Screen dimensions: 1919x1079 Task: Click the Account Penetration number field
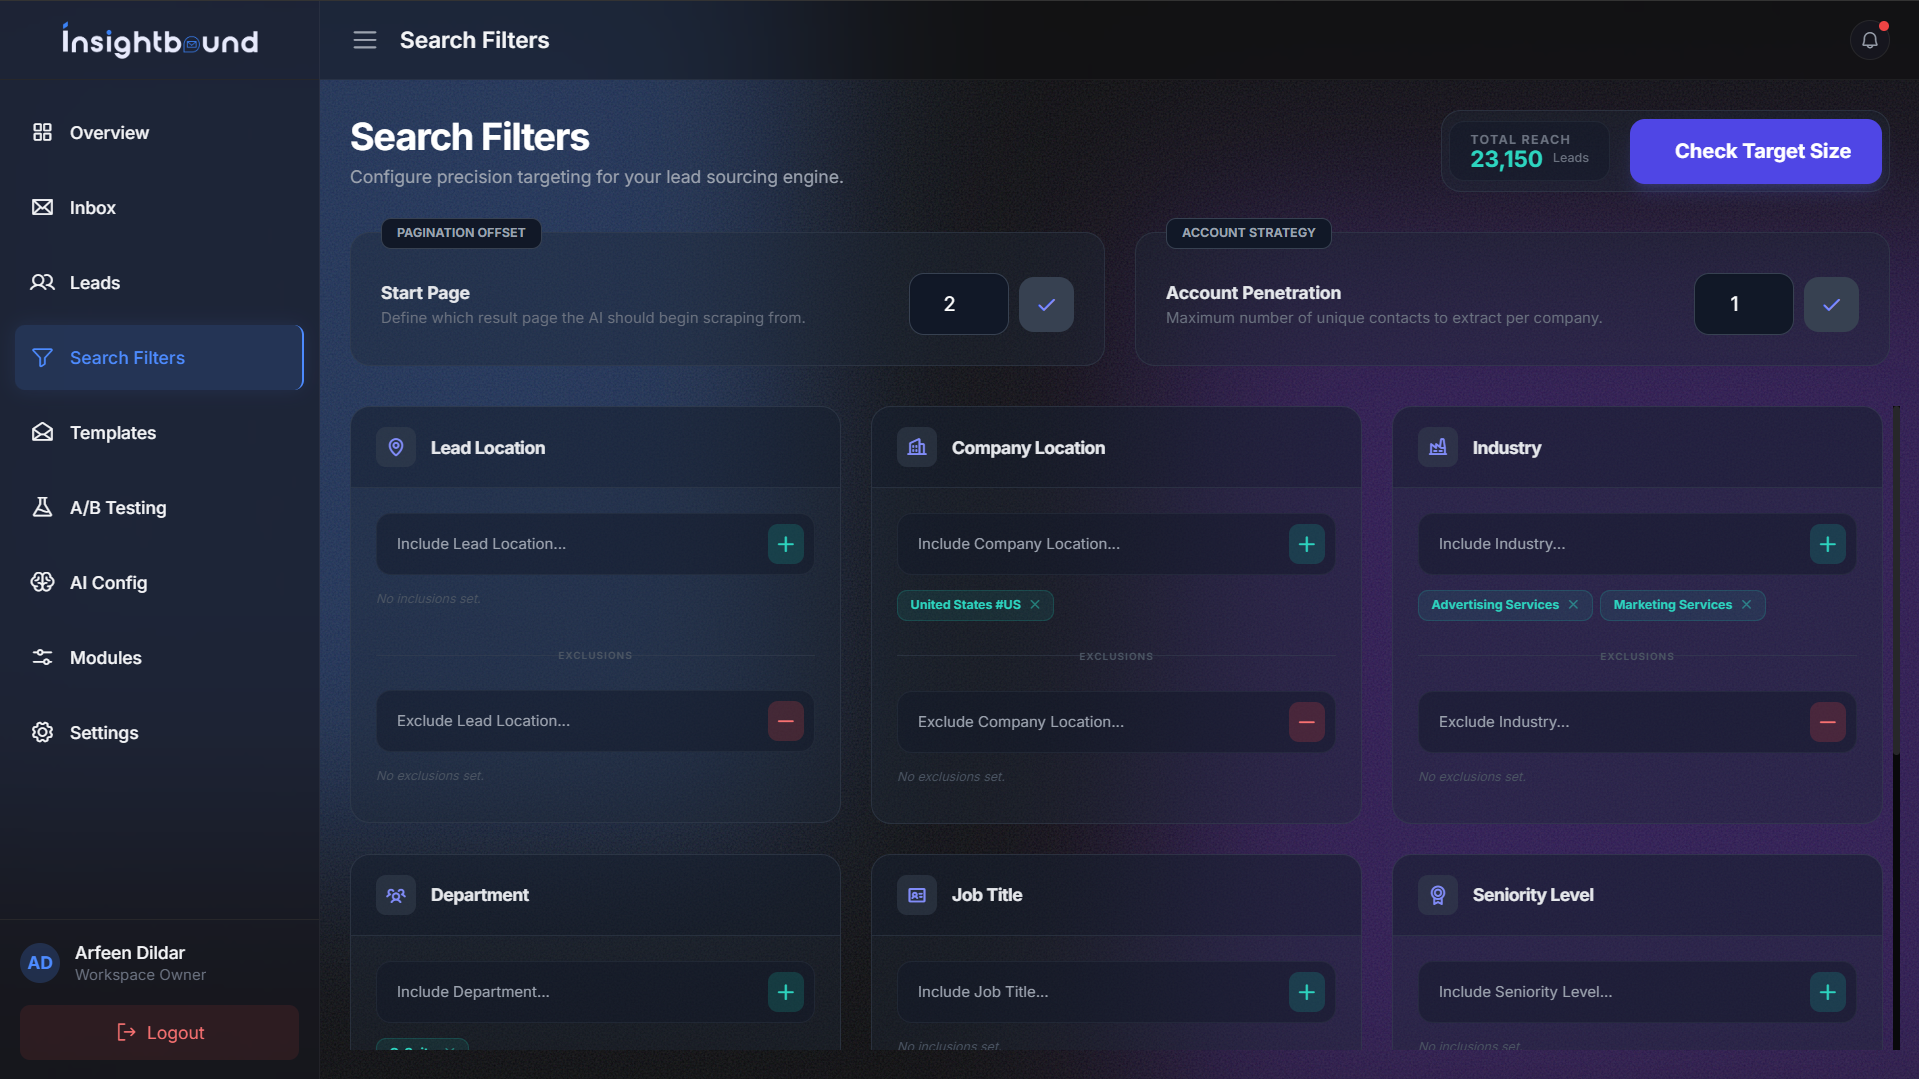1743,304
